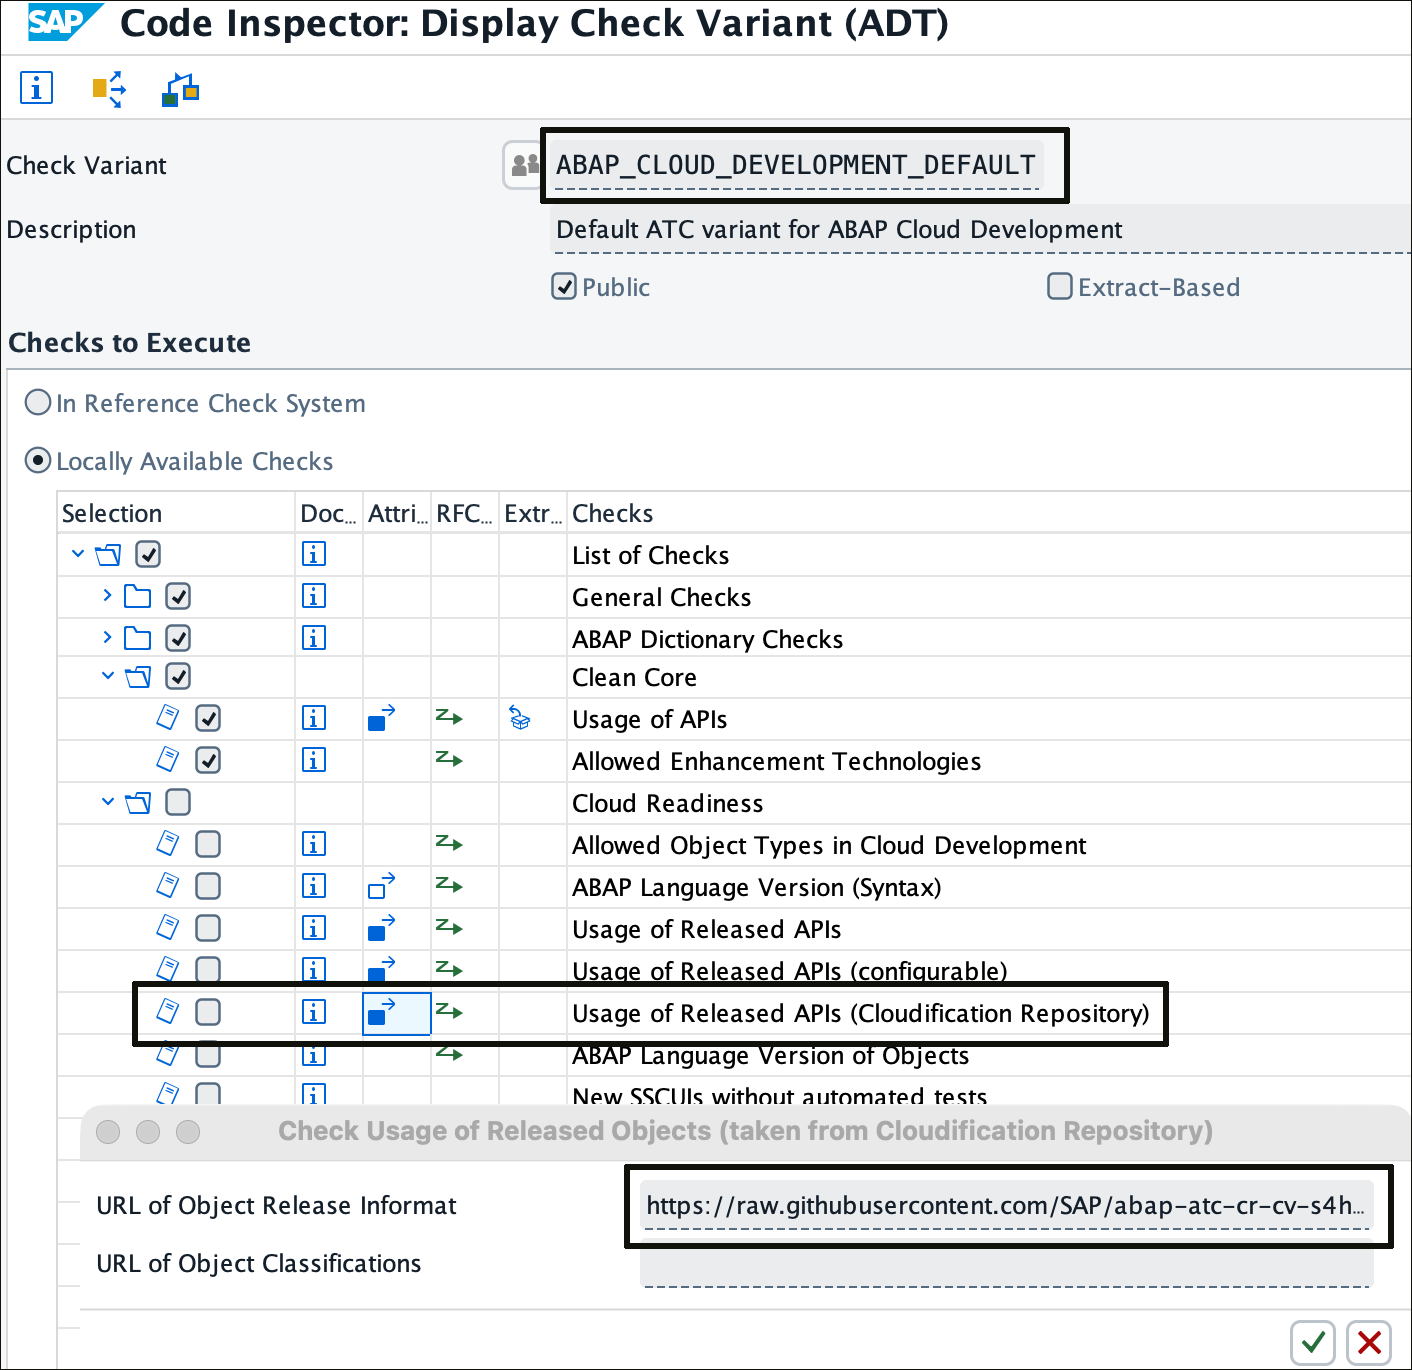Check the ABAP Language Version (Syntax) checkbox
The width and height of the screenshot is (1412, 1370).
pyautogui.click(x=208, y=886)
